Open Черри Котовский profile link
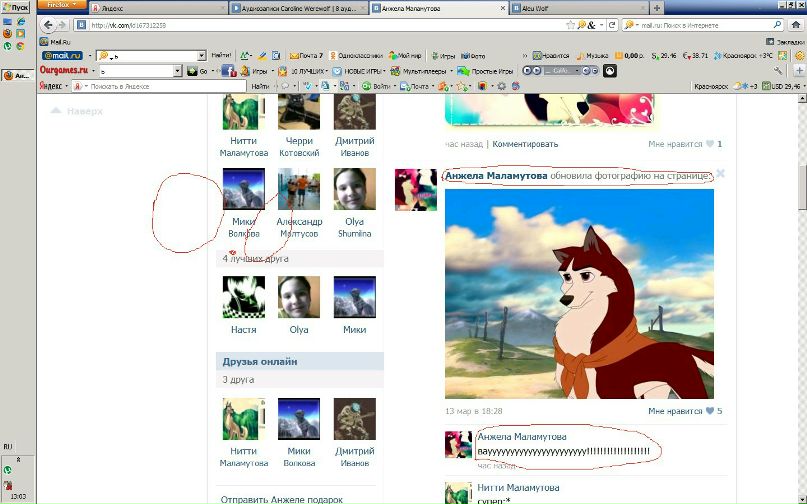Image resolution: width=807 pixels, height=504 pixels. (x=299, y=147)
